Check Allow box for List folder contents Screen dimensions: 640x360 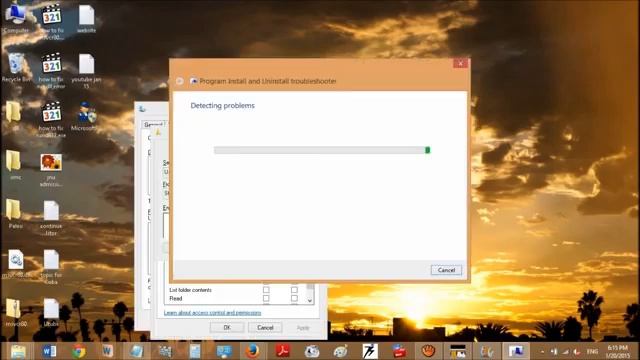(x=266, y=290)
